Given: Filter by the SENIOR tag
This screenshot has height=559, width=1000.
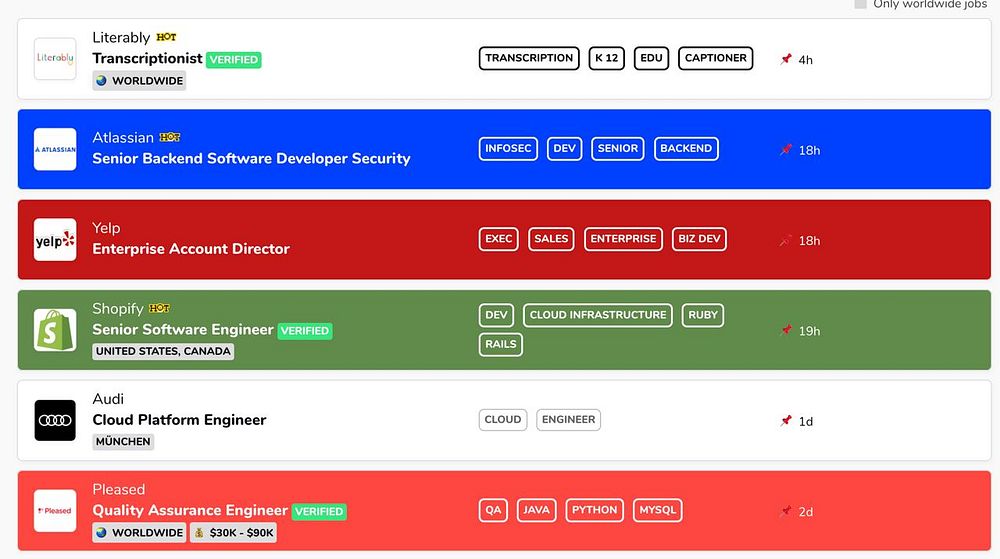Looking at the screenshot, I should 618,149.
